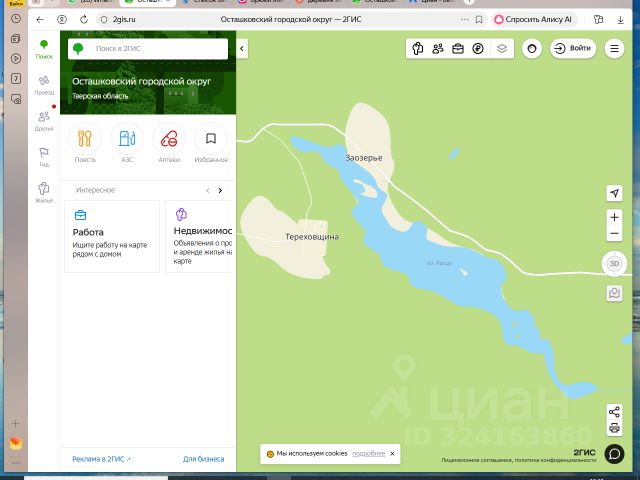This screenshot has height=480, width=640.
Task: Click the Yandex account icon near back arrow
Action: [x=62, y=19]
